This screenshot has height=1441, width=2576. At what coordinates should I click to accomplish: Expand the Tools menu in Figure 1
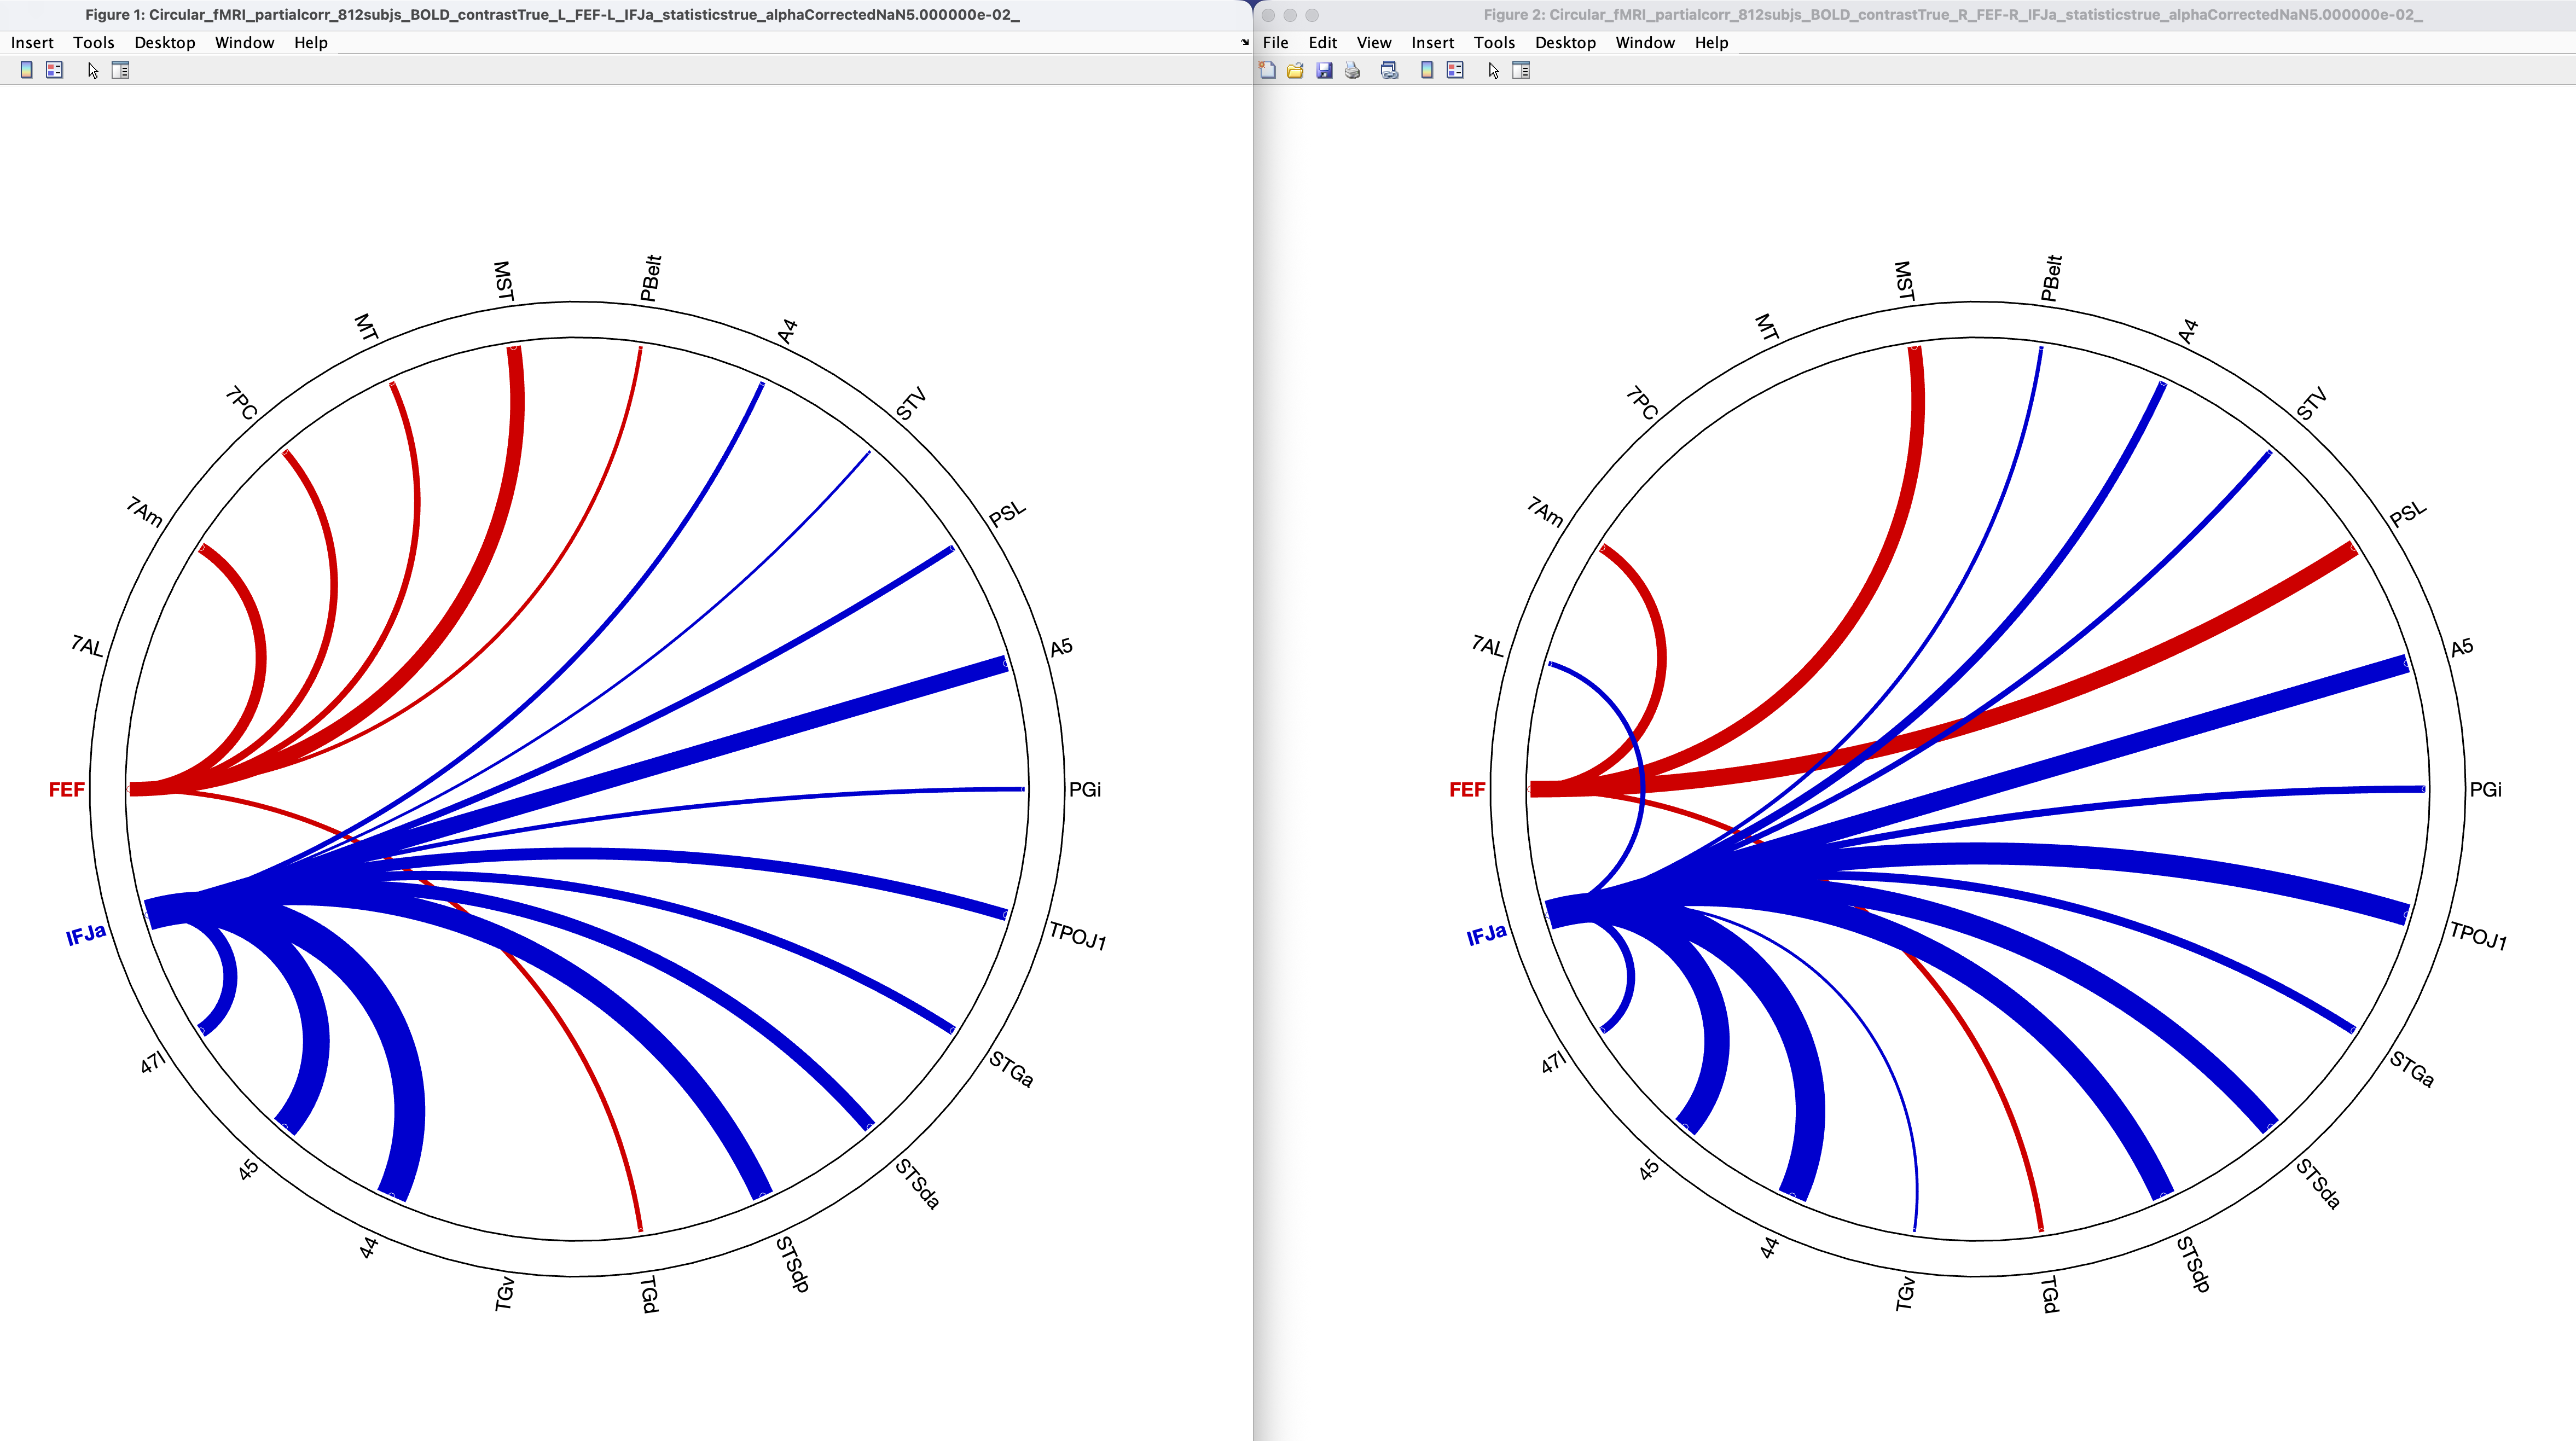93,42
